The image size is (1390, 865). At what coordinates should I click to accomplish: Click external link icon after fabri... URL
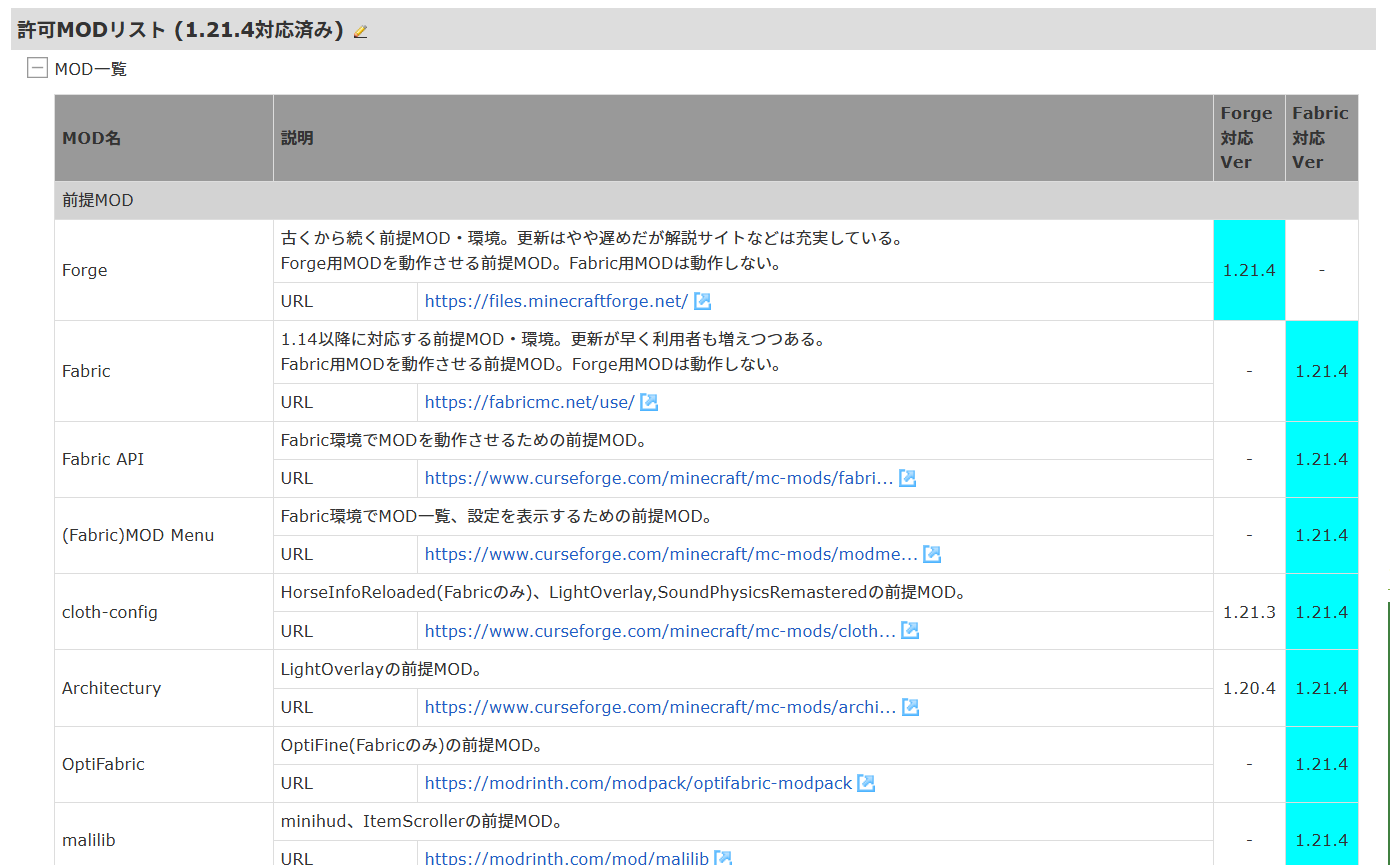908,478
